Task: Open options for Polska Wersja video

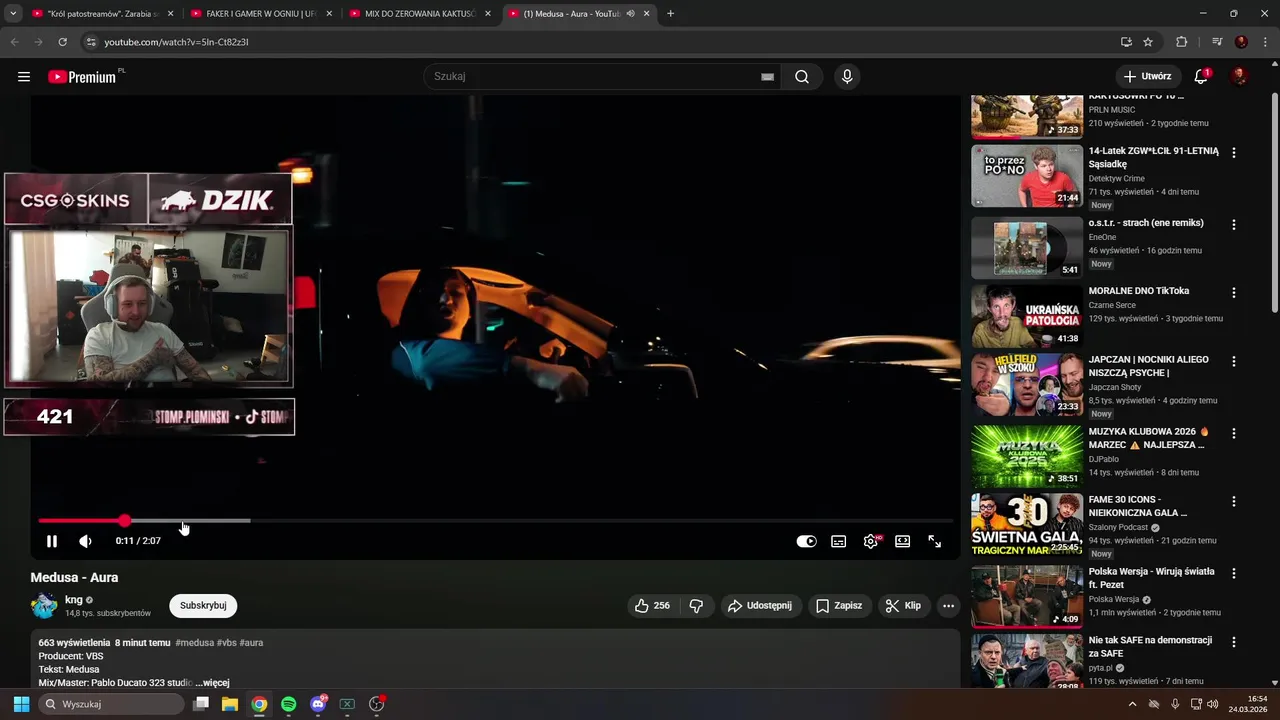Action: pos(1234,574)
